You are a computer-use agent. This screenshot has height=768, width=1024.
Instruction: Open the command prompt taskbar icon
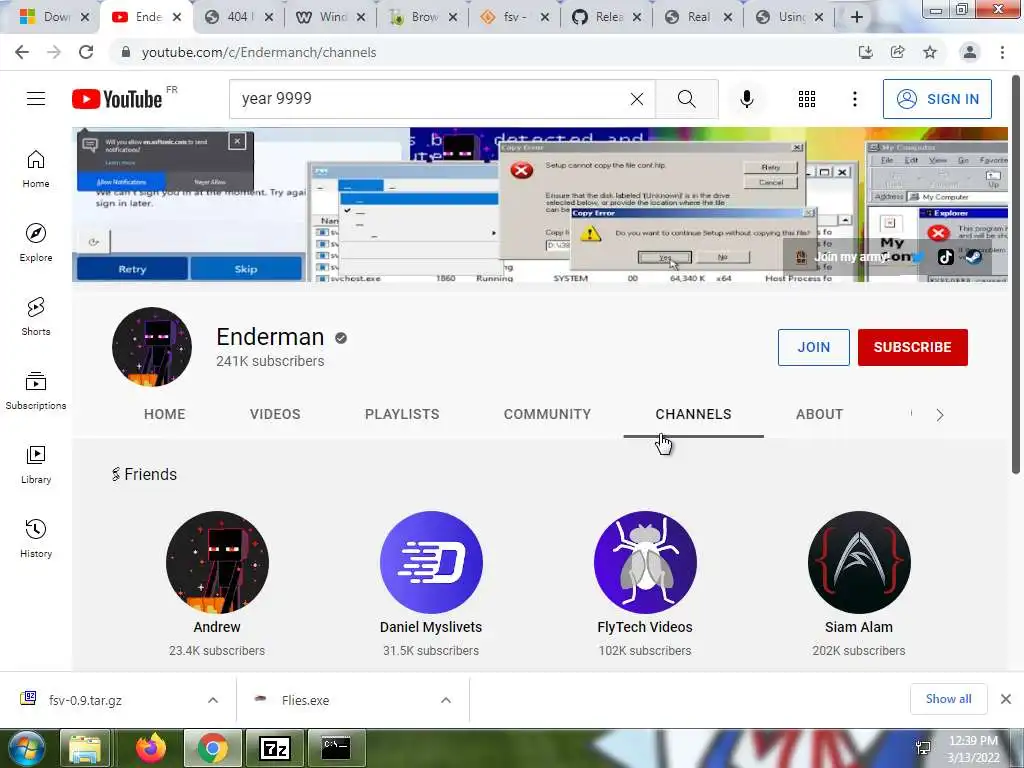tap(336, 748)
